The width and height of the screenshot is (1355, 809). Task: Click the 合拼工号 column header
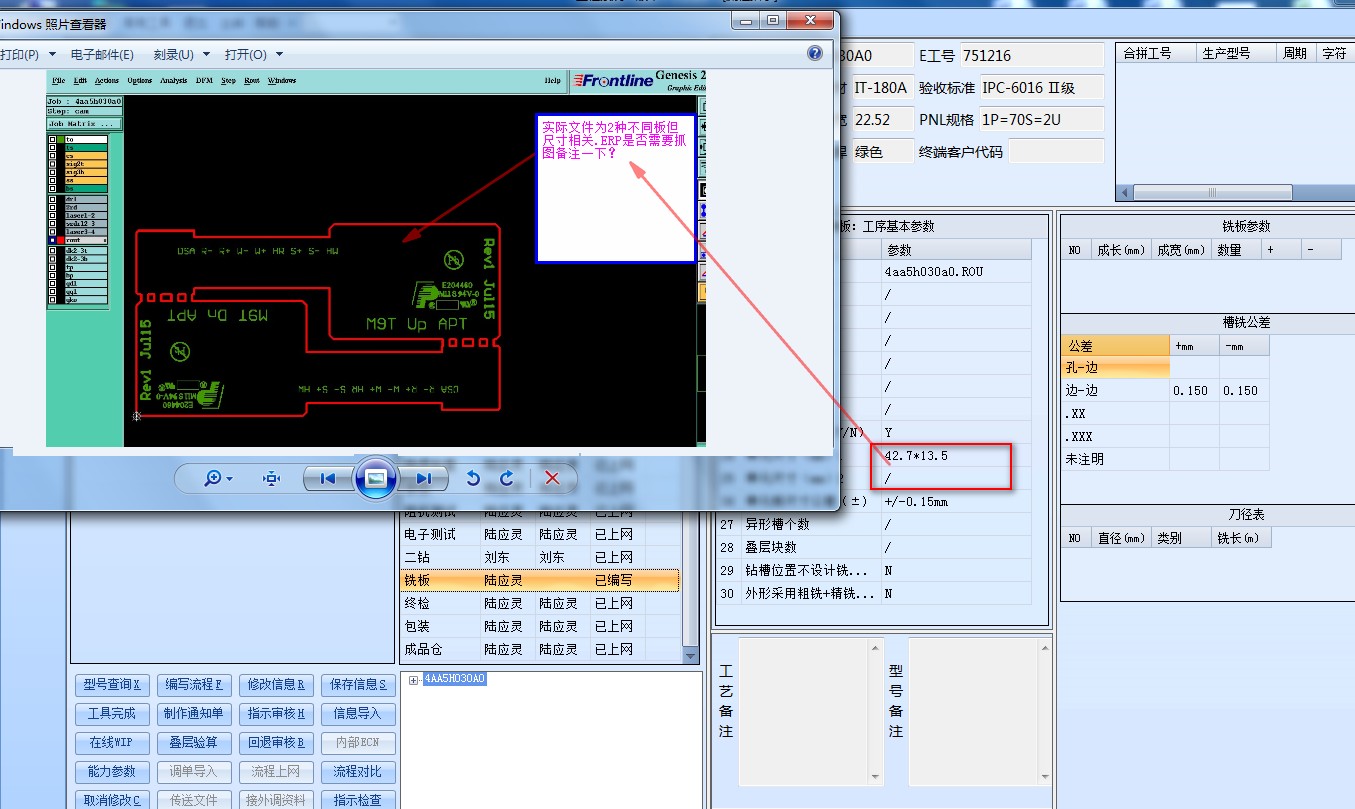(1158, 53)
